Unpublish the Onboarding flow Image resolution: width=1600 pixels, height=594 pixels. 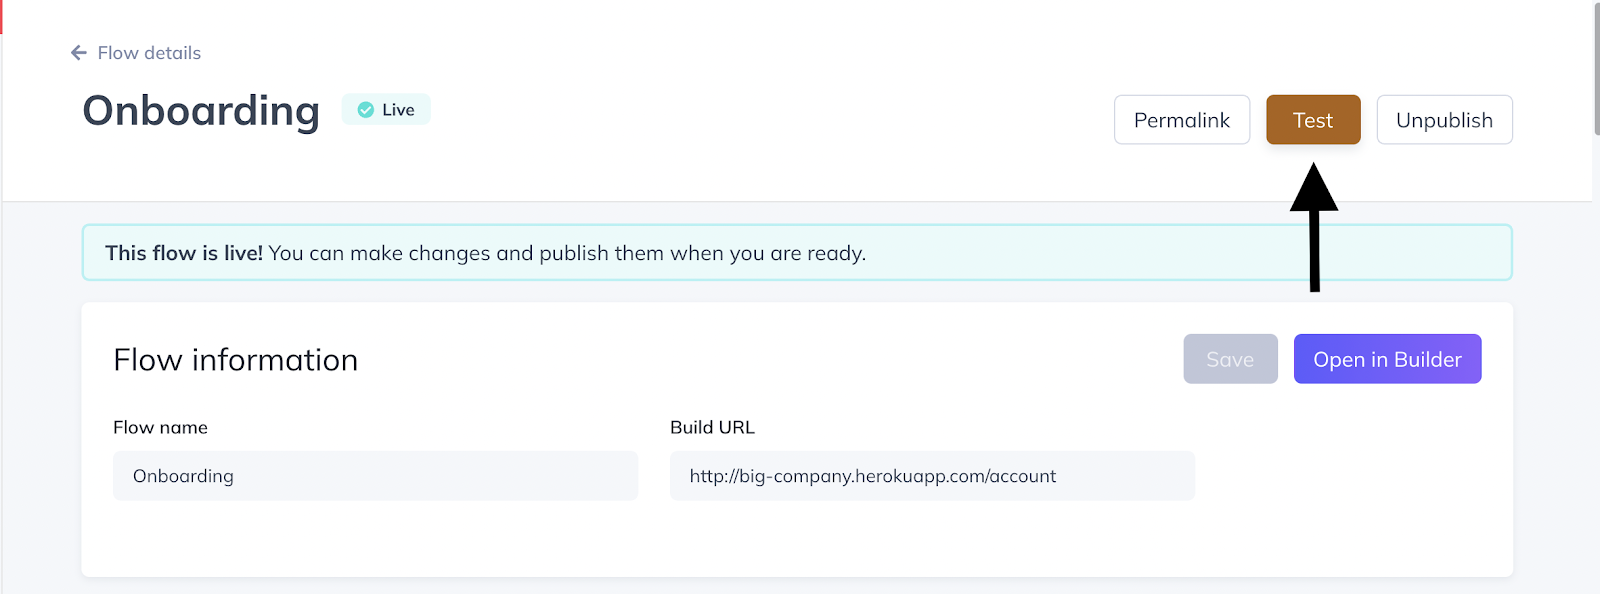click(x=1444, y=120)
